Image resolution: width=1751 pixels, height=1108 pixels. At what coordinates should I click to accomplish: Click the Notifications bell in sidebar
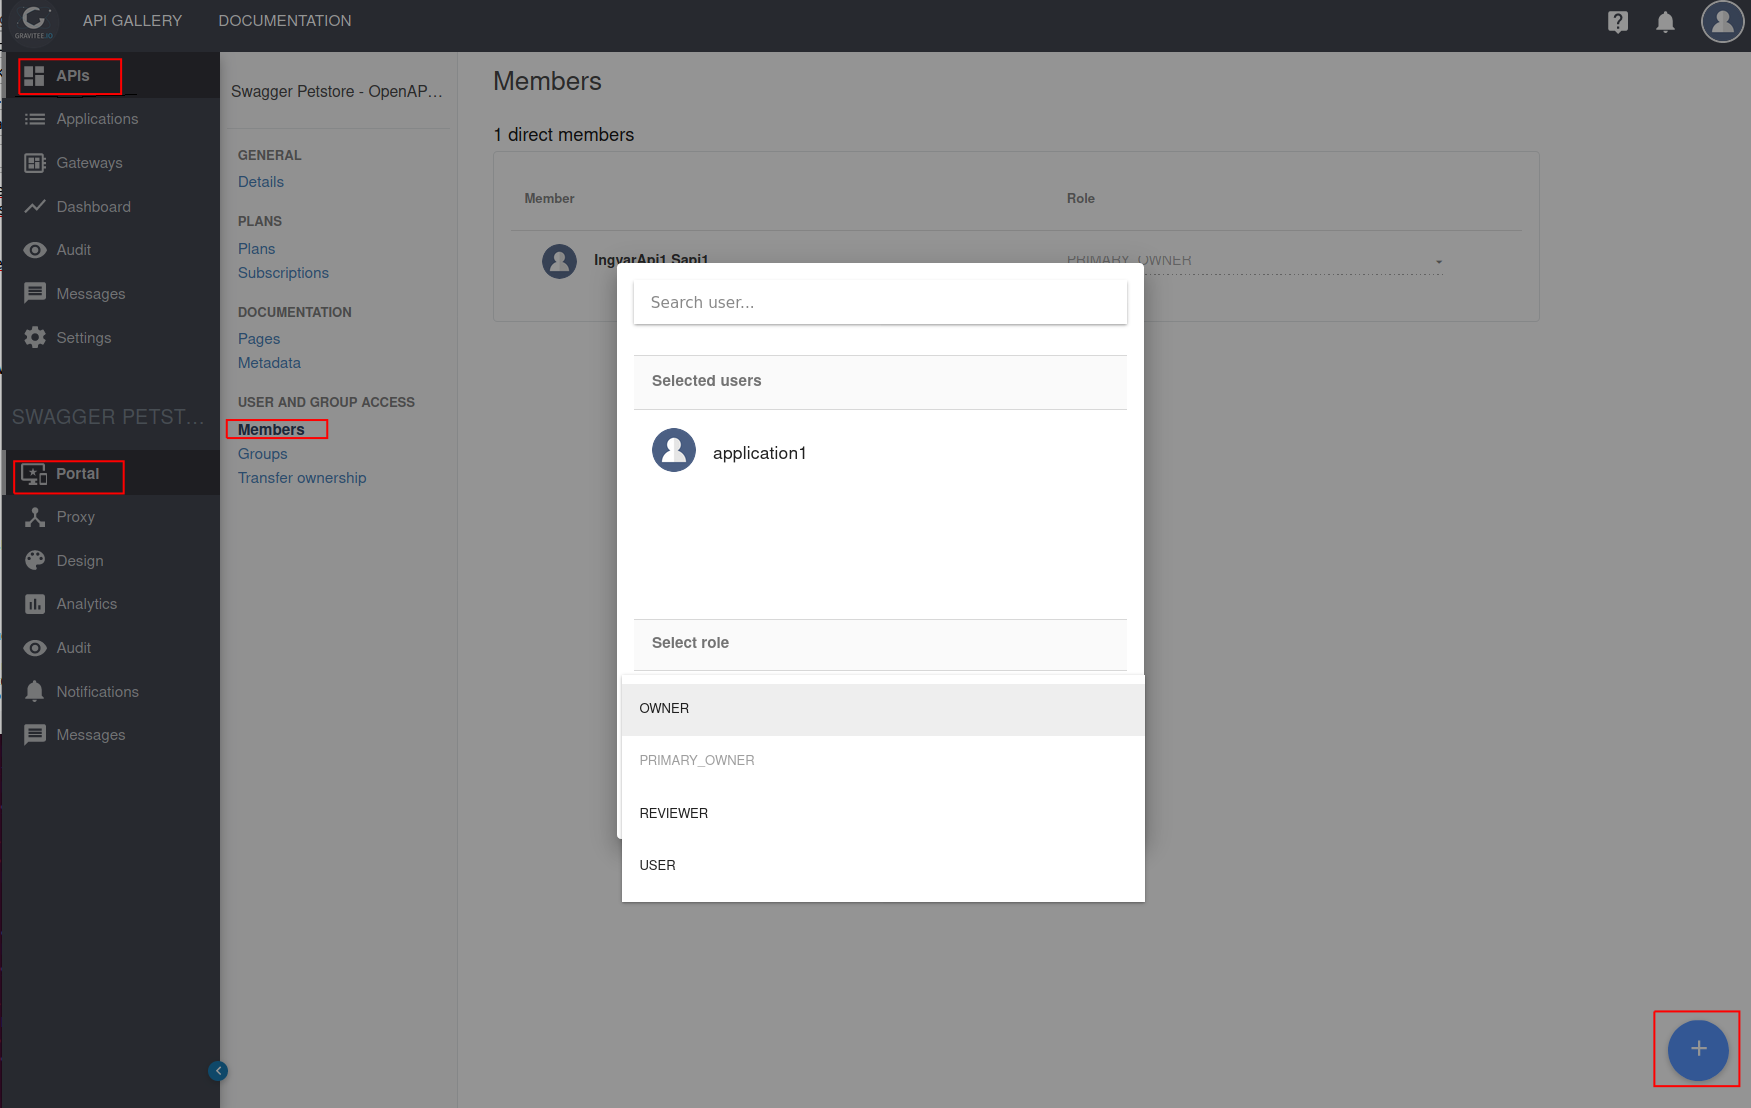coord(35,692)
